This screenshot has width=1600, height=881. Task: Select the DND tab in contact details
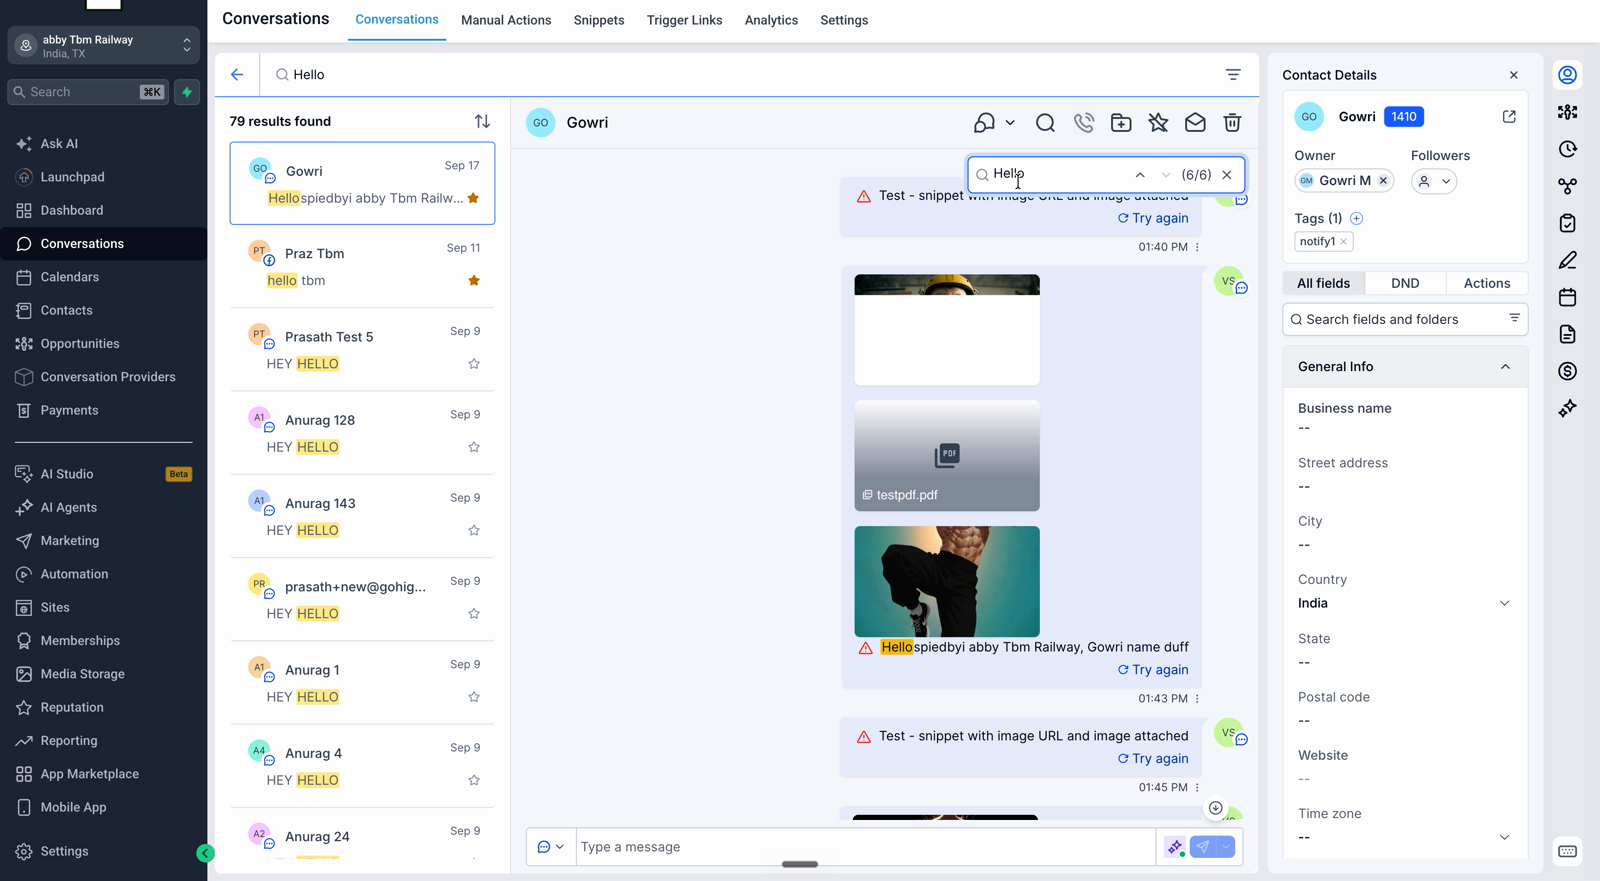point(1405,283)
